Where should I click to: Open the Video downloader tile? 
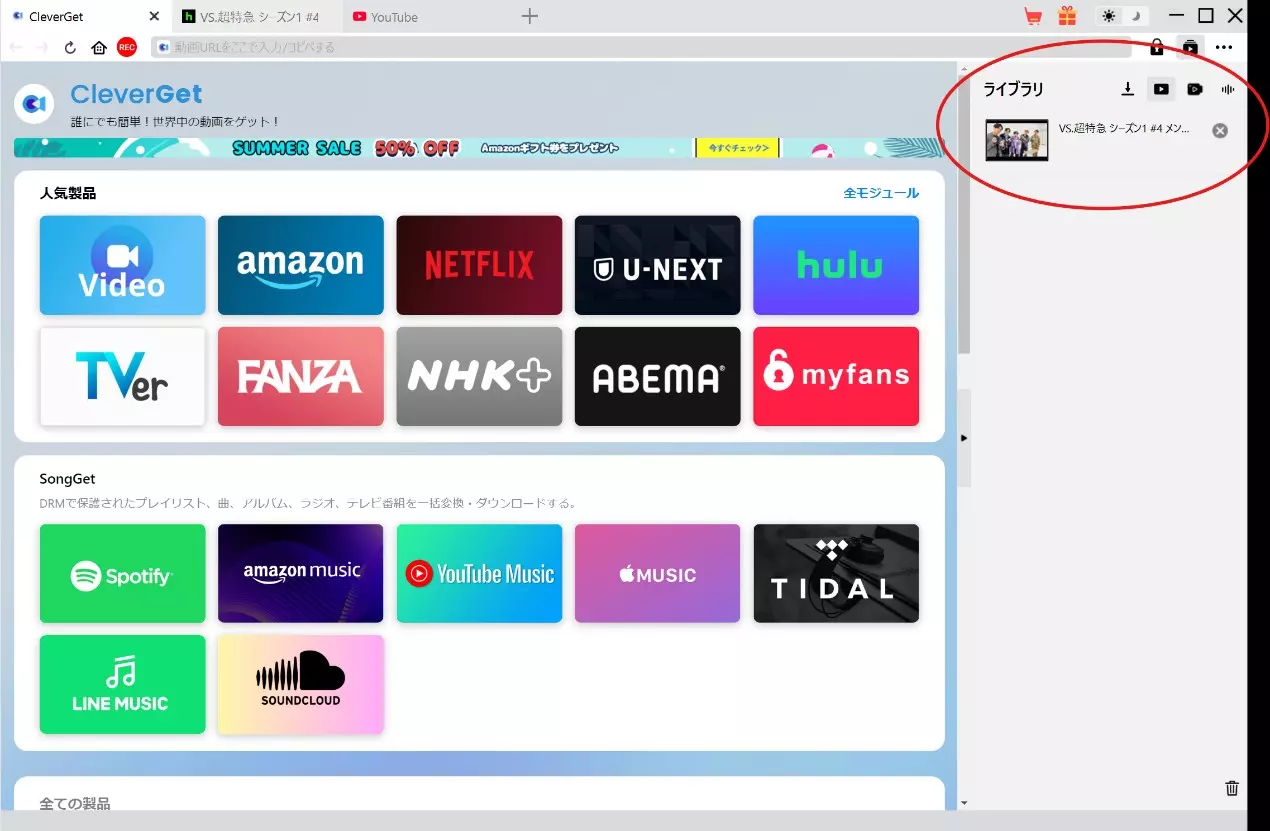click(122, 265)
